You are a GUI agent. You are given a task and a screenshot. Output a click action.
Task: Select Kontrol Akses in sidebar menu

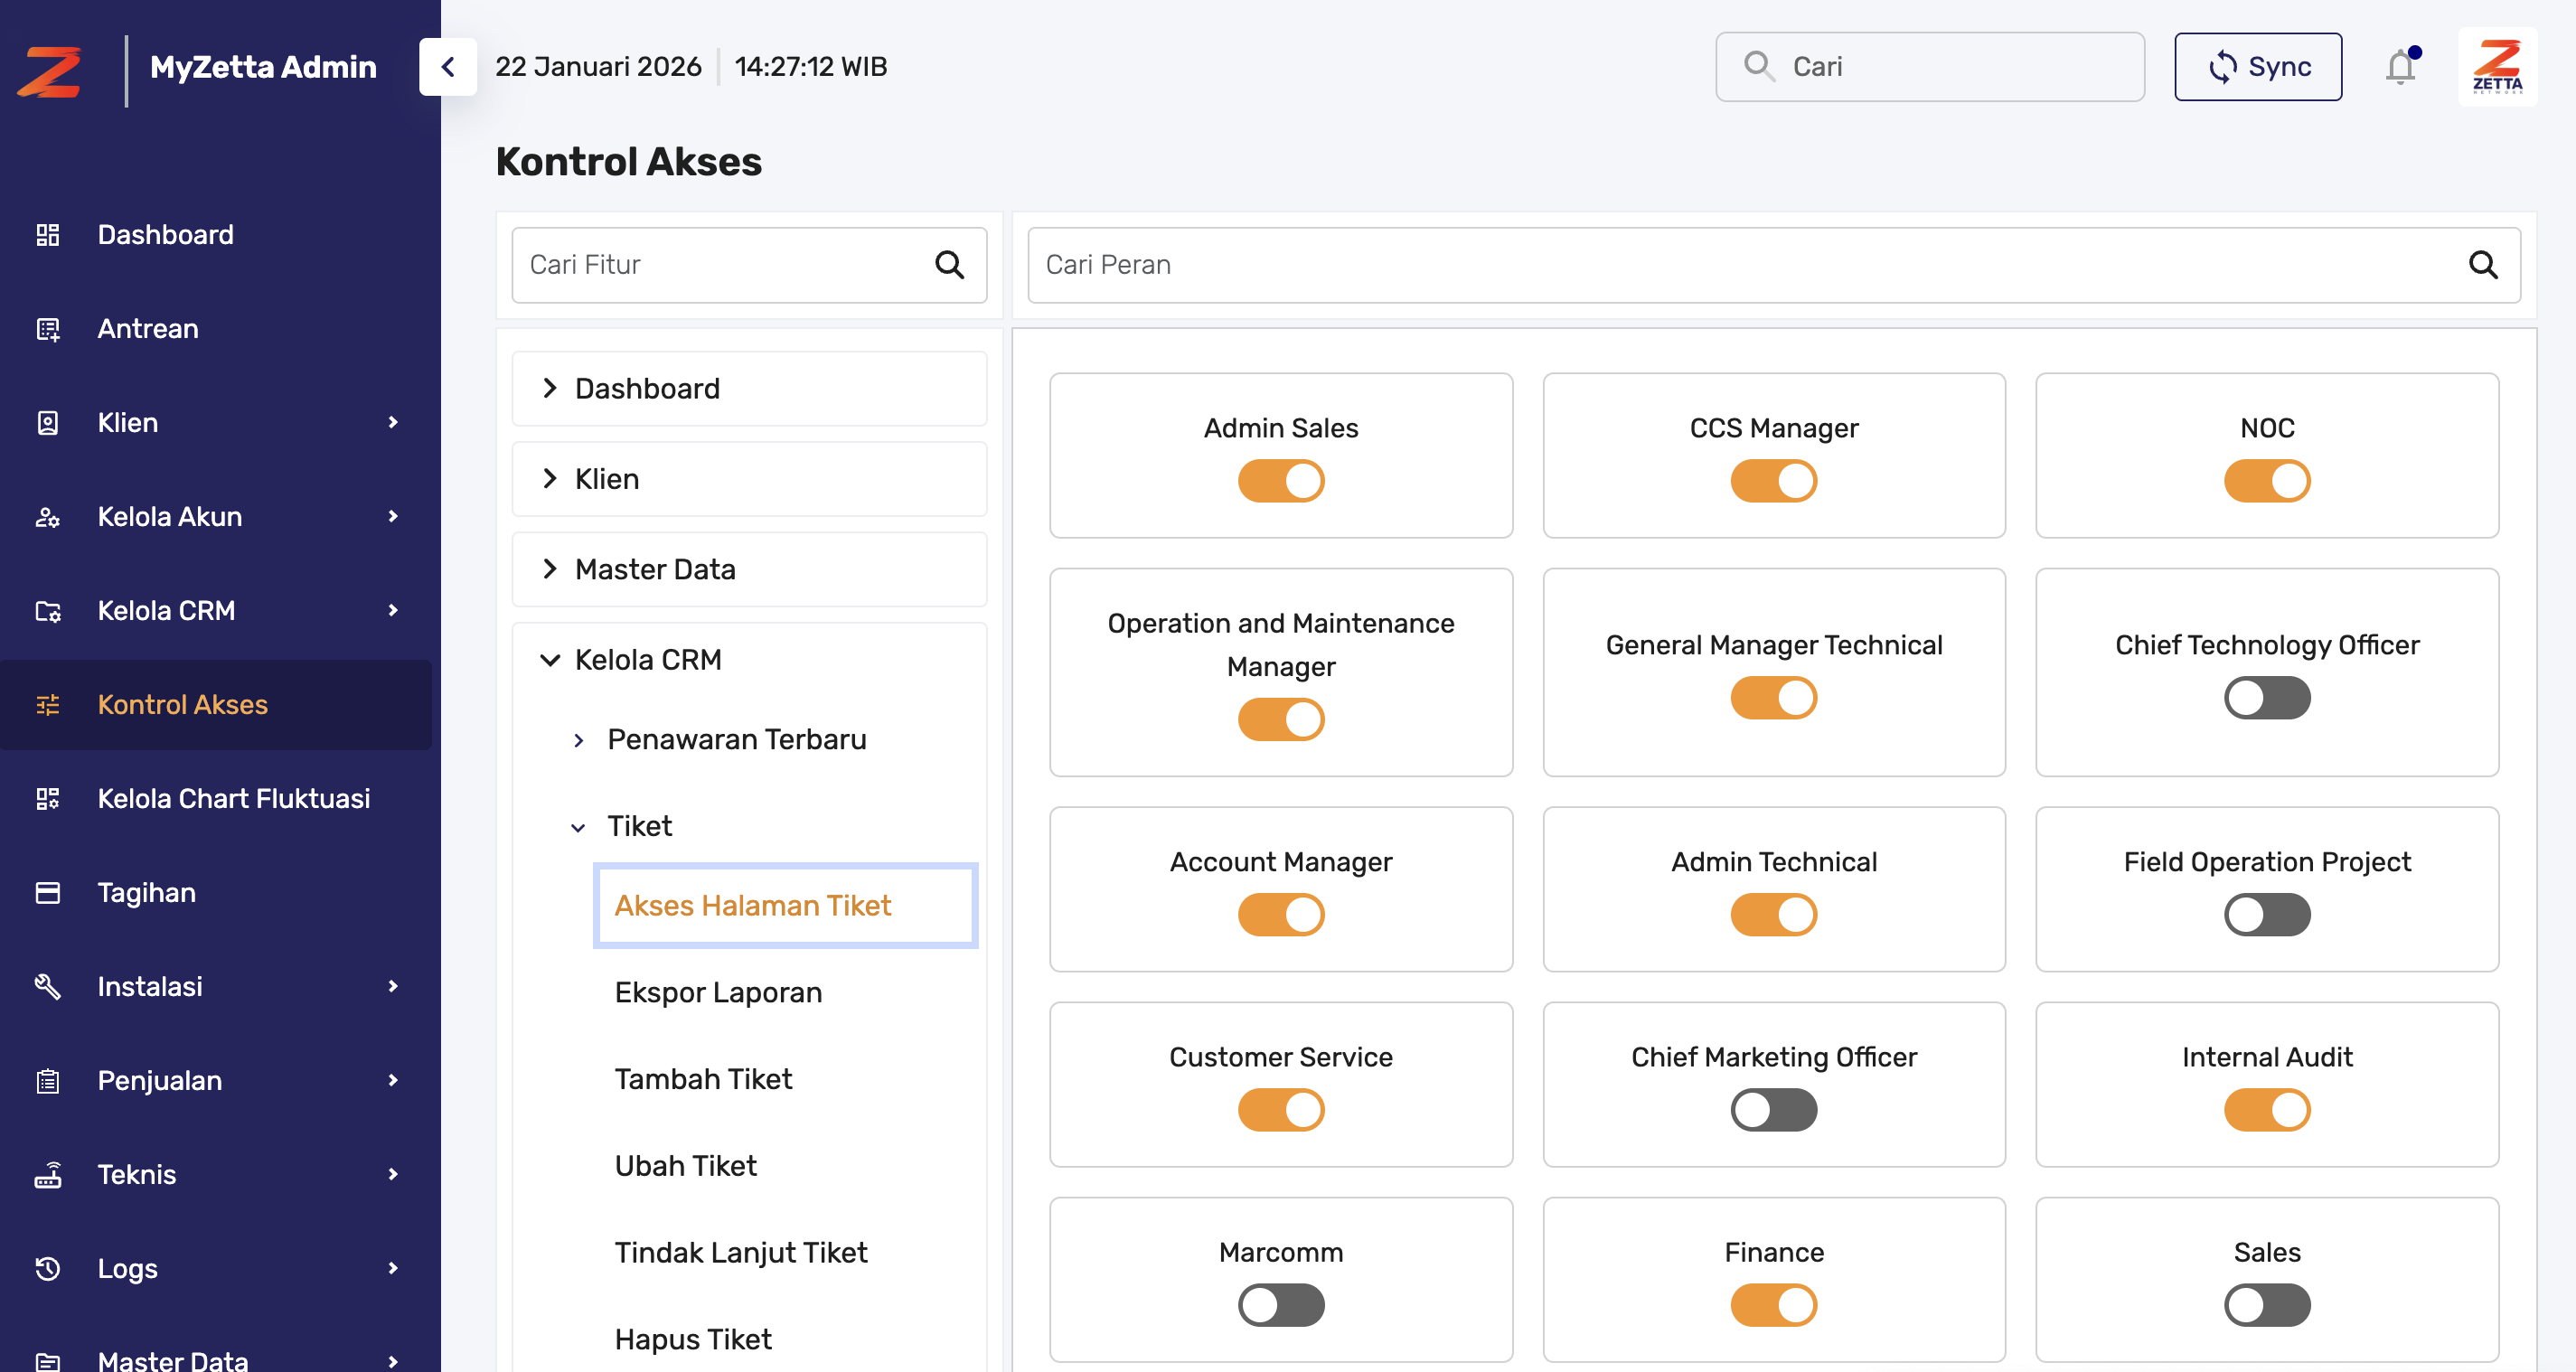pyautogui.click(x=182, y=704)
